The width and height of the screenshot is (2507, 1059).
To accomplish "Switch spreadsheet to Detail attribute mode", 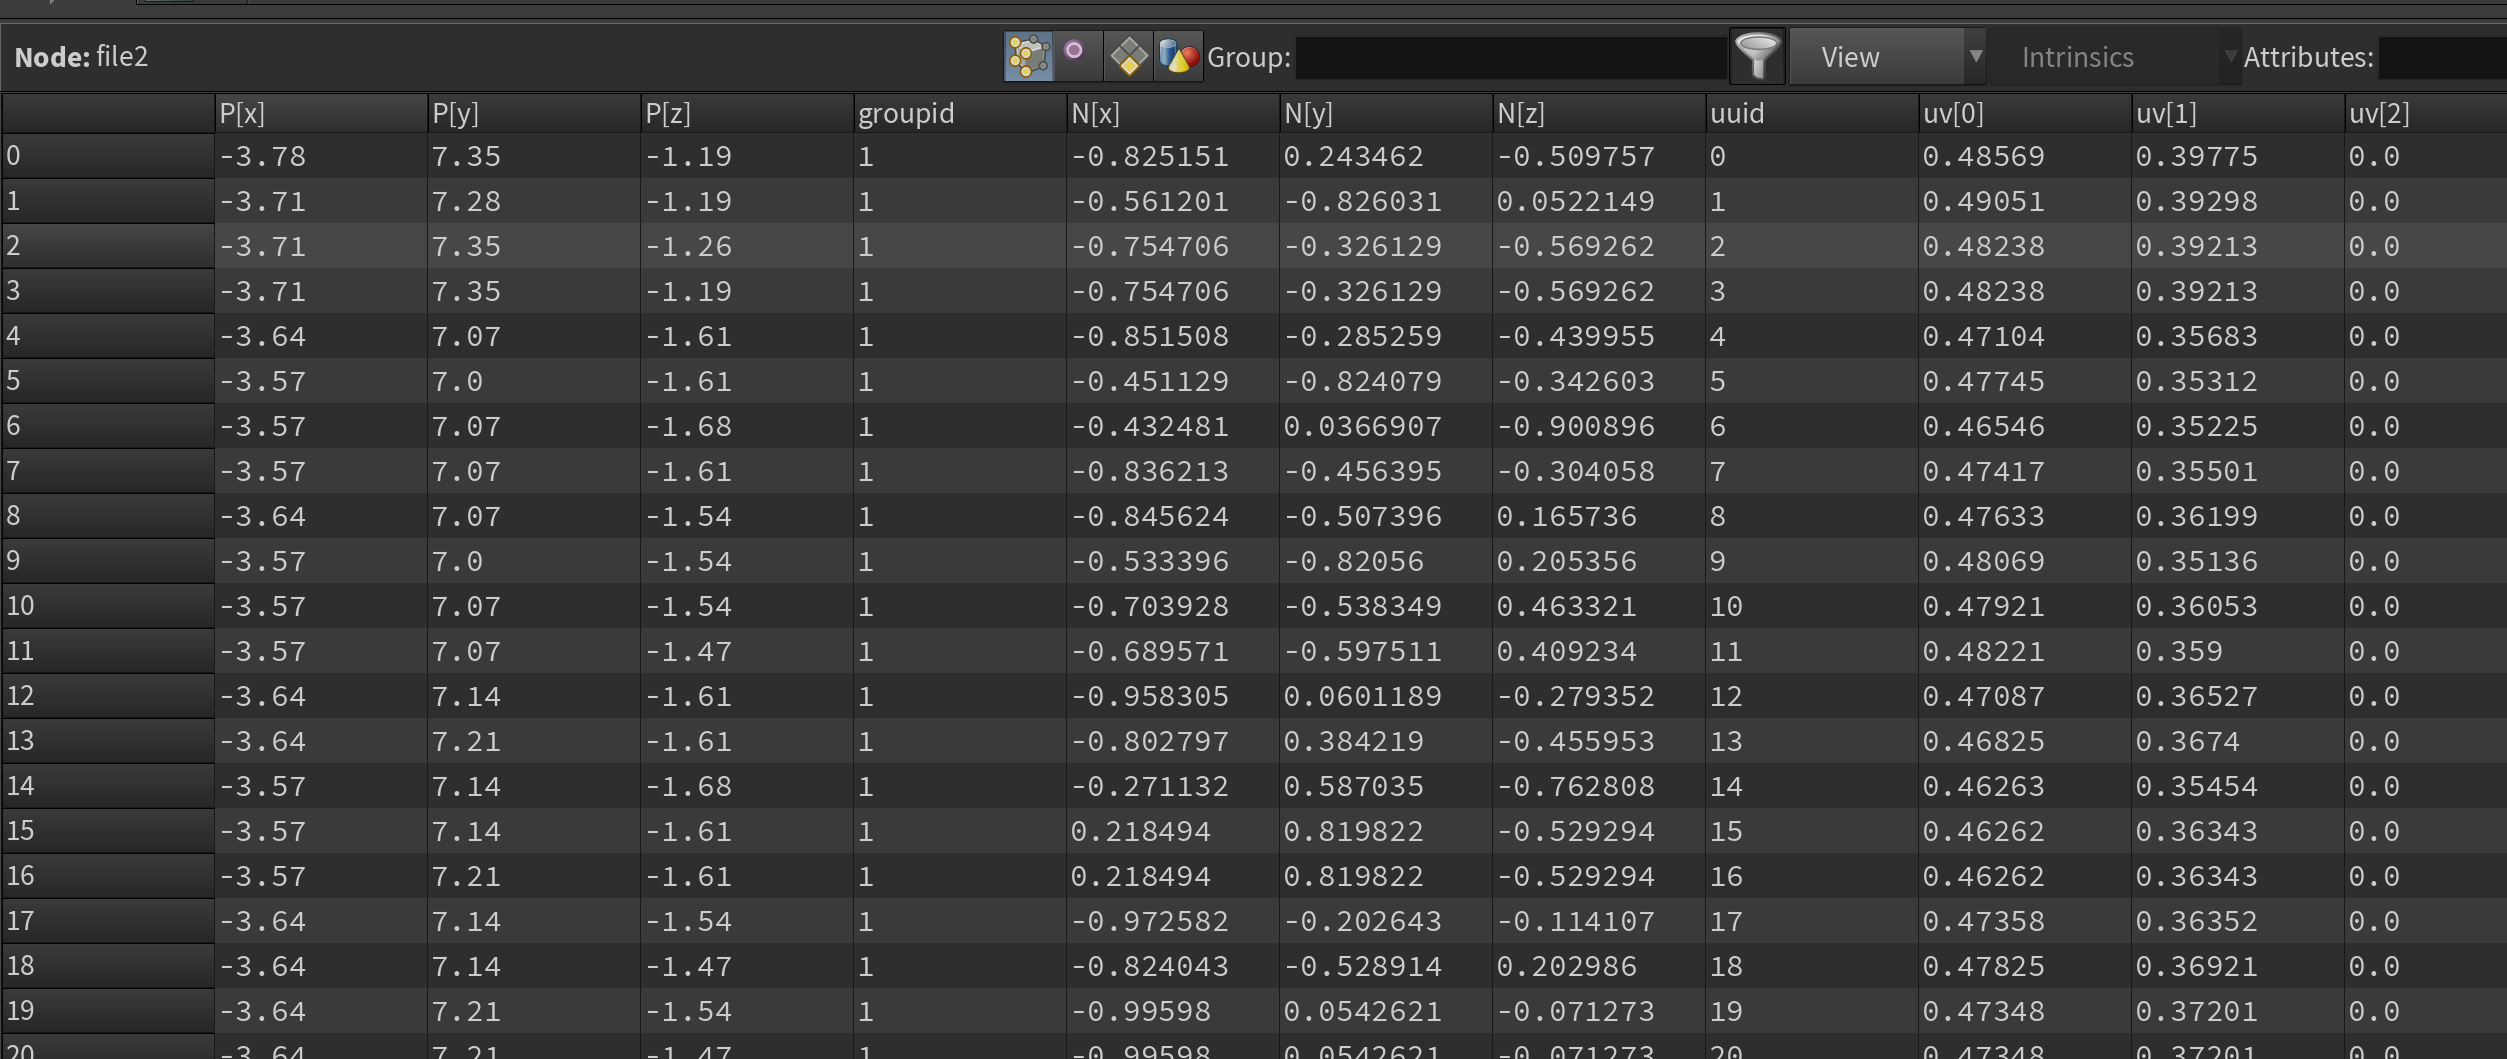I will [x=1178, y=56].
